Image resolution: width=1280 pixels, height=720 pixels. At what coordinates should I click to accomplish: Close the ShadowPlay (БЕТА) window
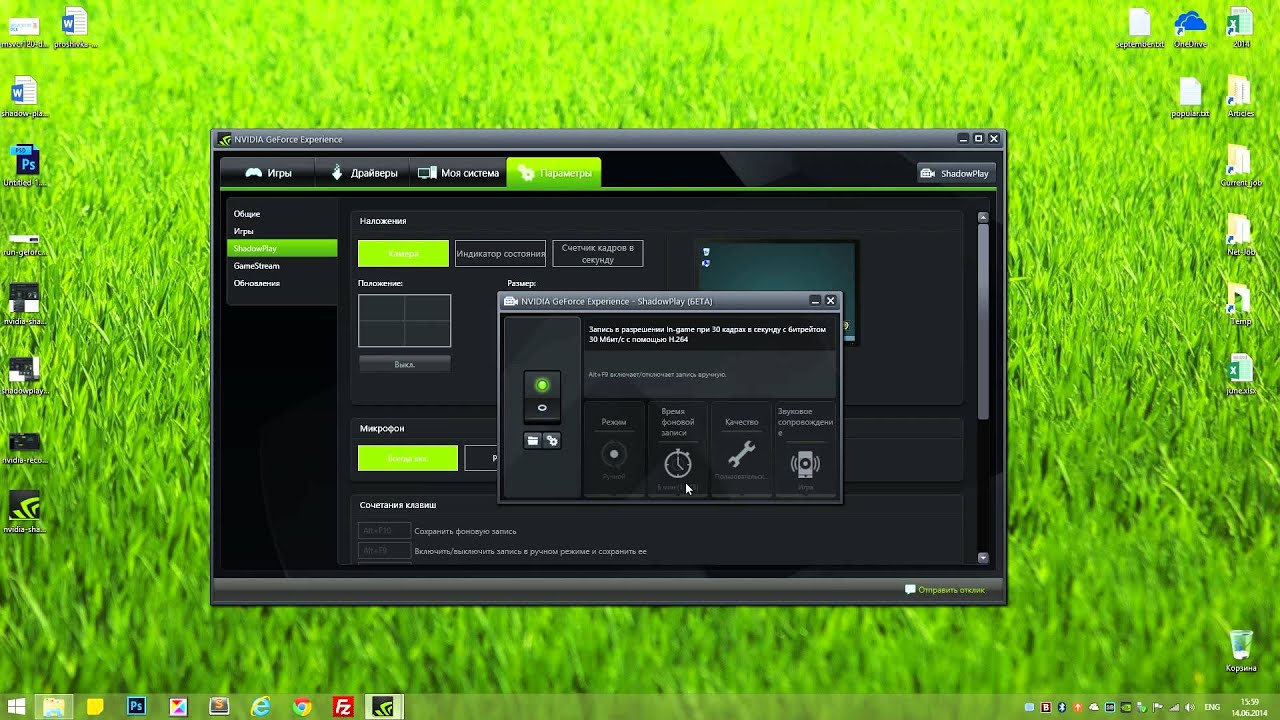pos(830,301)
